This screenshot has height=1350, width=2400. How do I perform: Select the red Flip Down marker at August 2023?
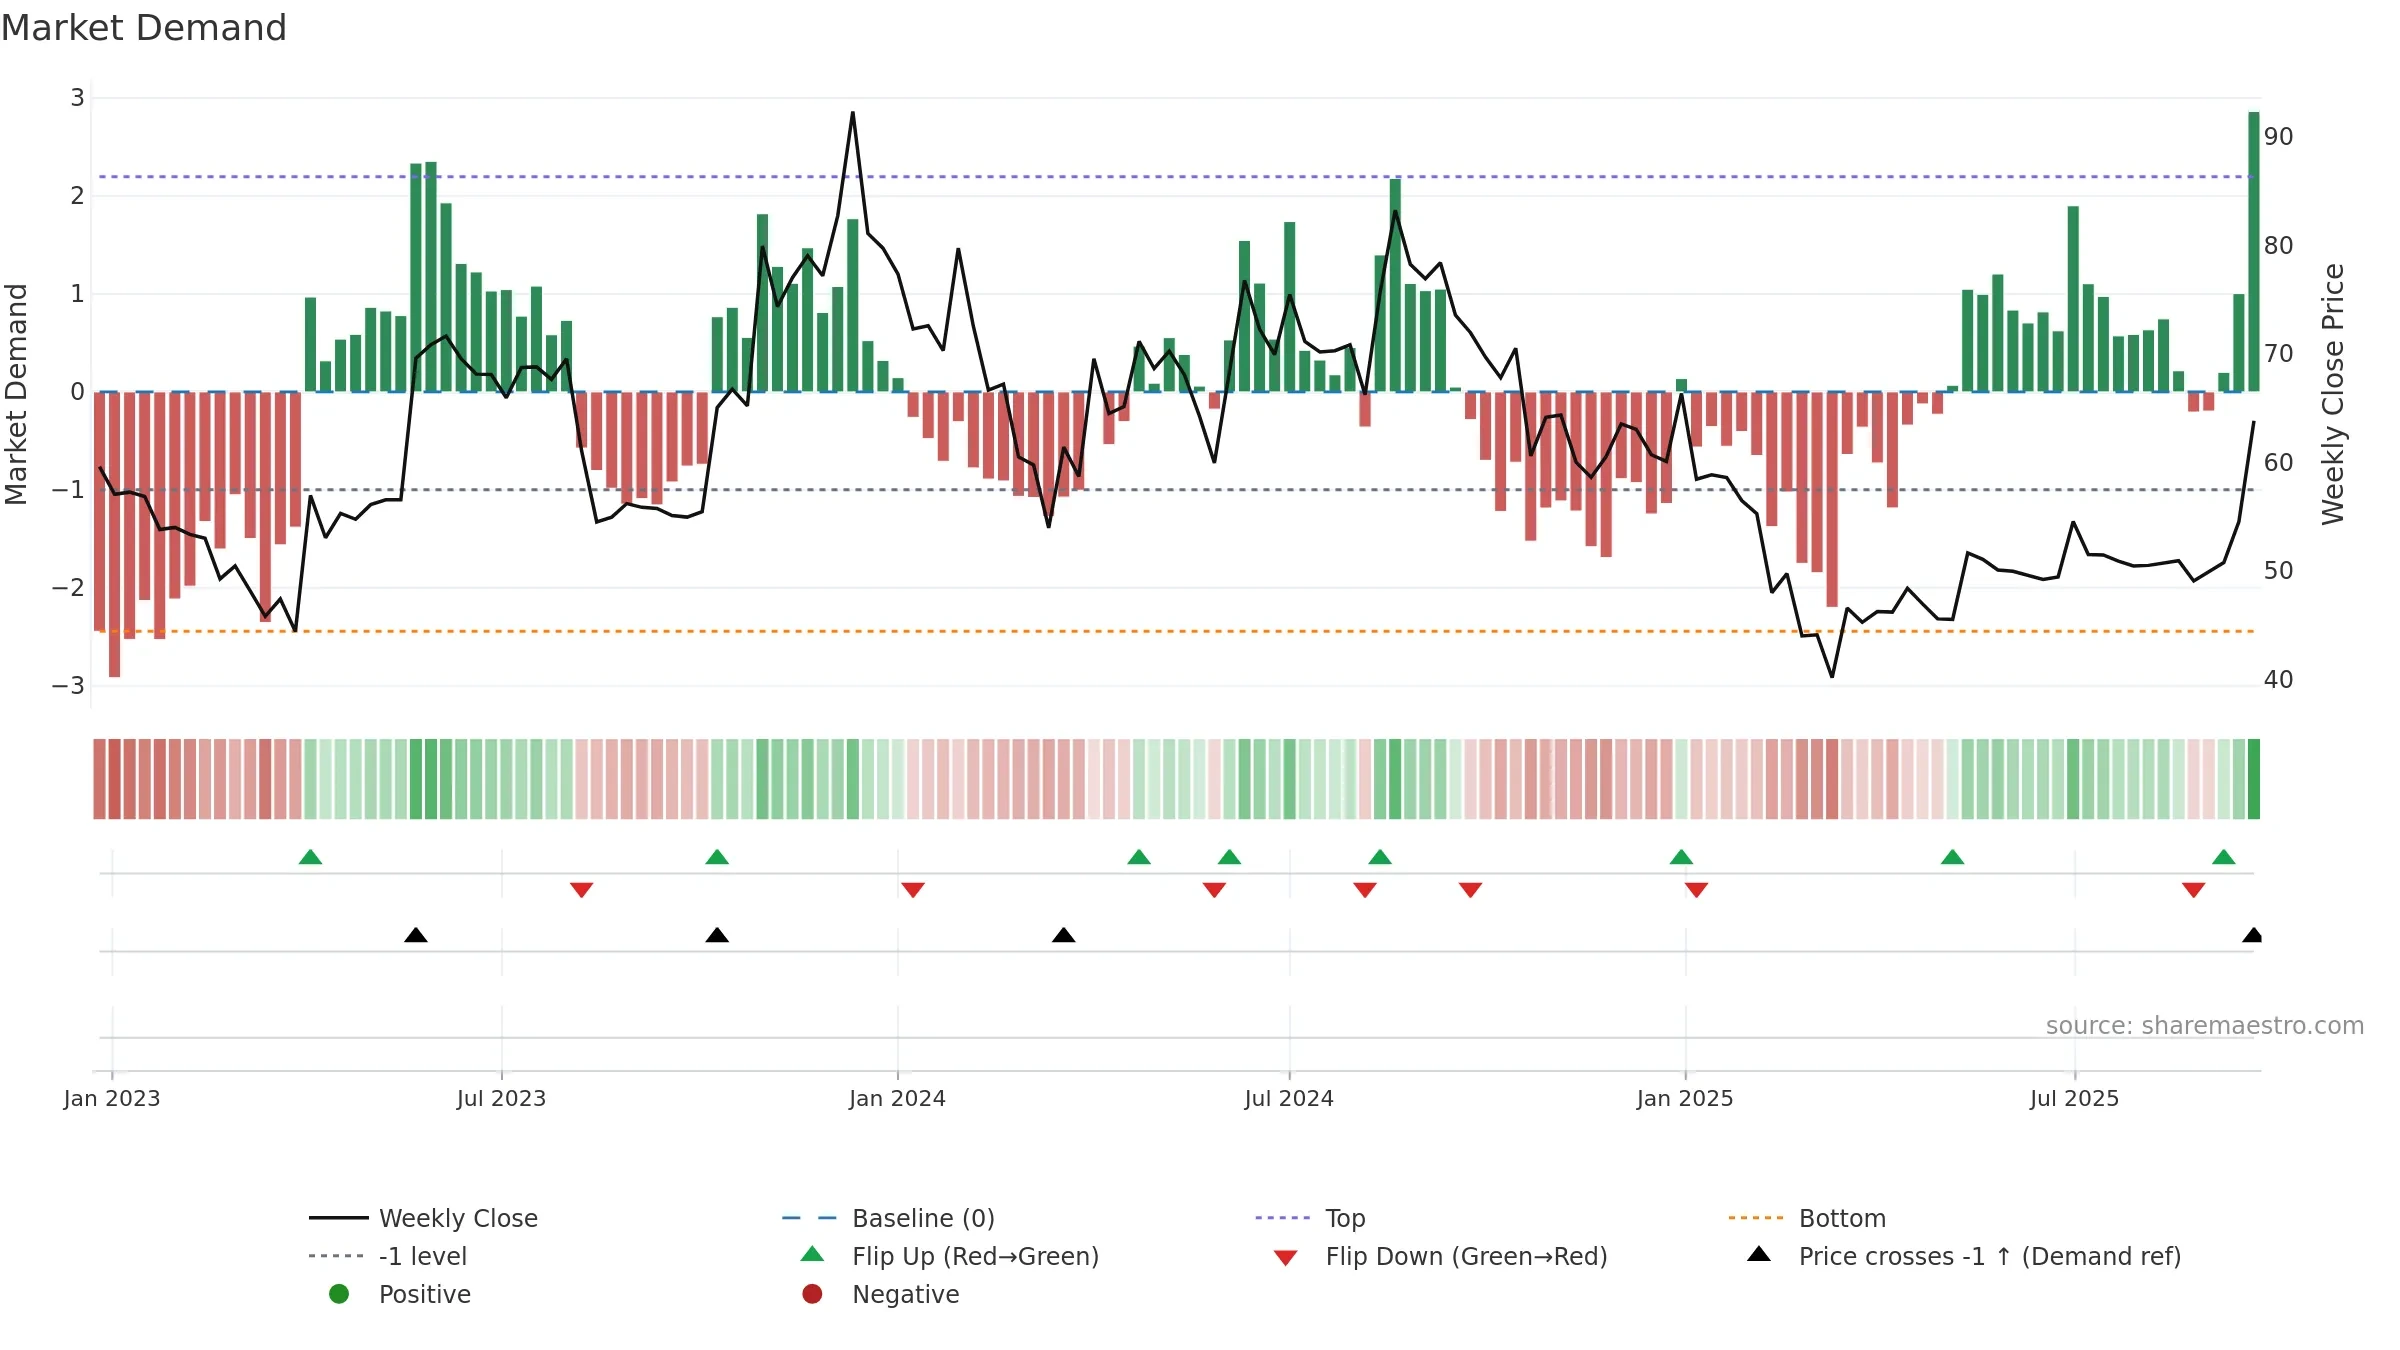click(582, 890)
